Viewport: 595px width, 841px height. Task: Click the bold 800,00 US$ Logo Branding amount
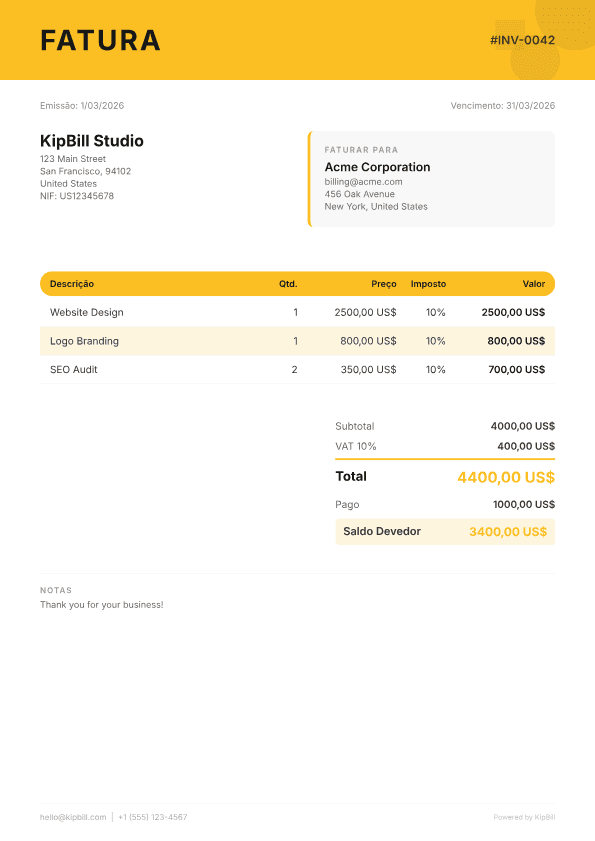pyautogui.click(x=516, y=341)
